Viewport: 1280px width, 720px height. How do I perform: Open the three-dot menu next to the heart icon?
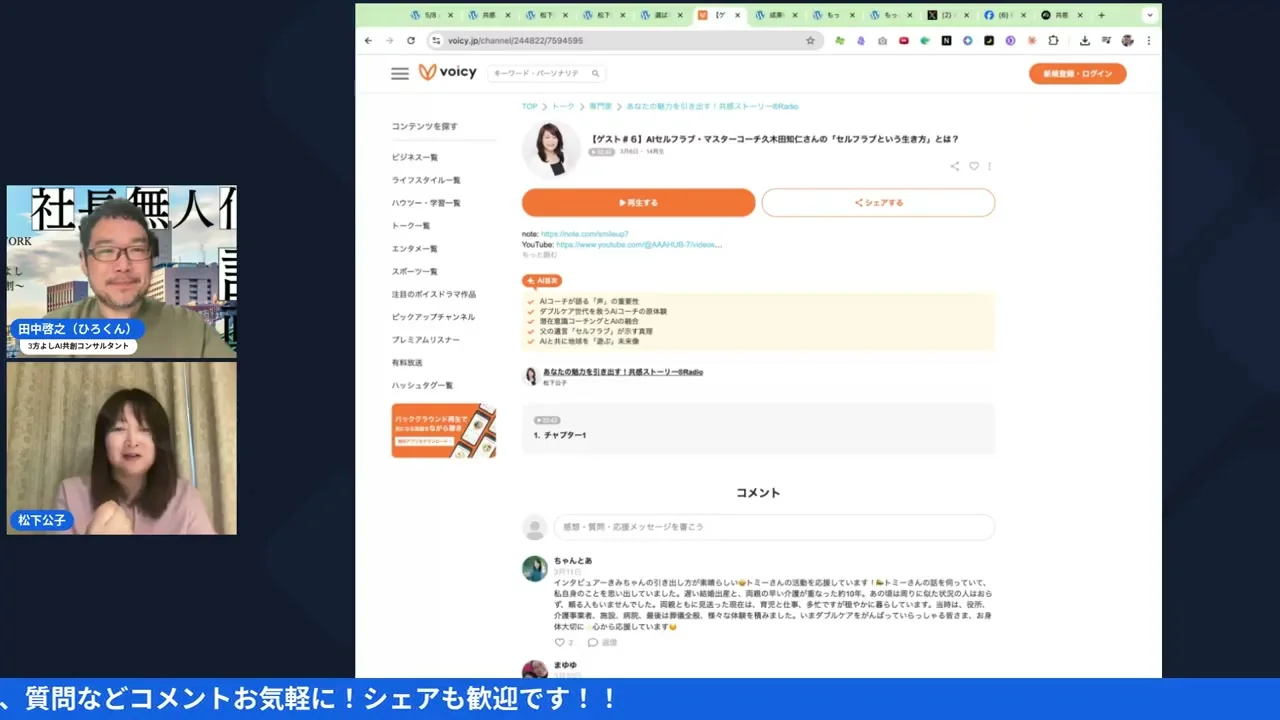click(x=989, y=166)
